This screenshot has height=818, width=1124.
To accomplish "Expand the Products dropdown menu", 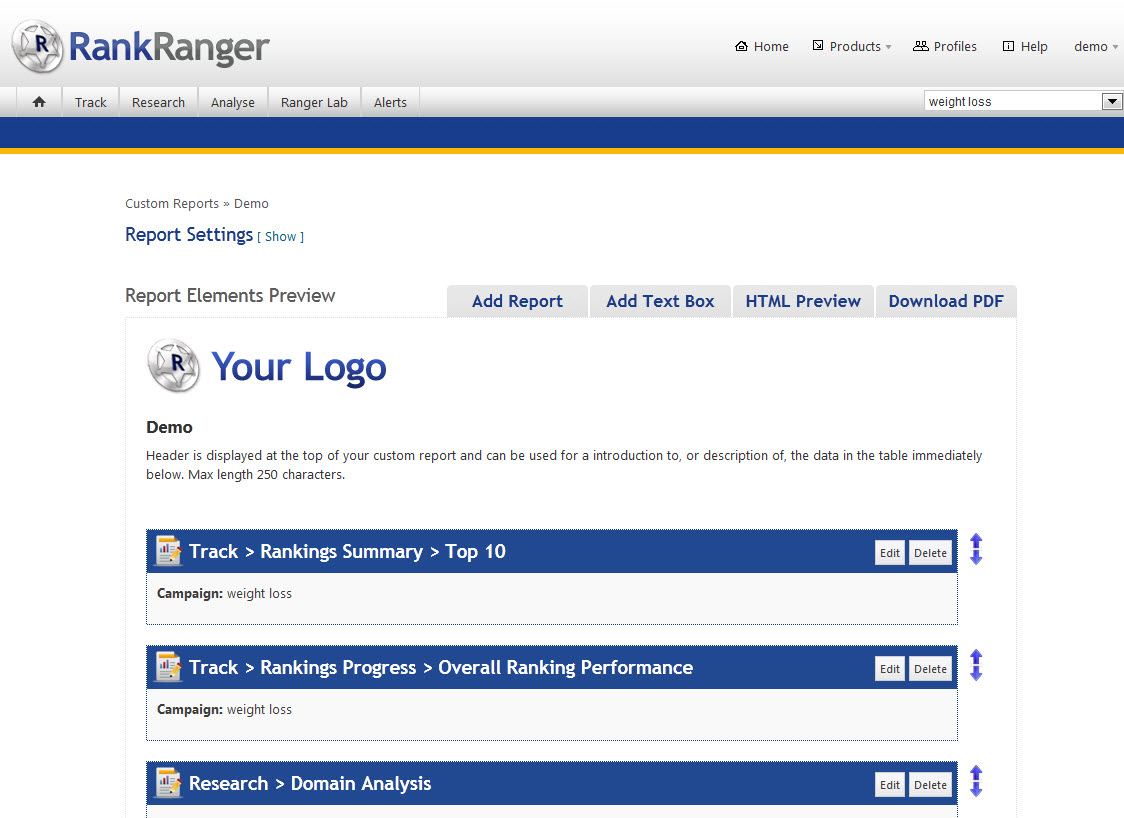I will pyautogui.click(x=852, y=47).
